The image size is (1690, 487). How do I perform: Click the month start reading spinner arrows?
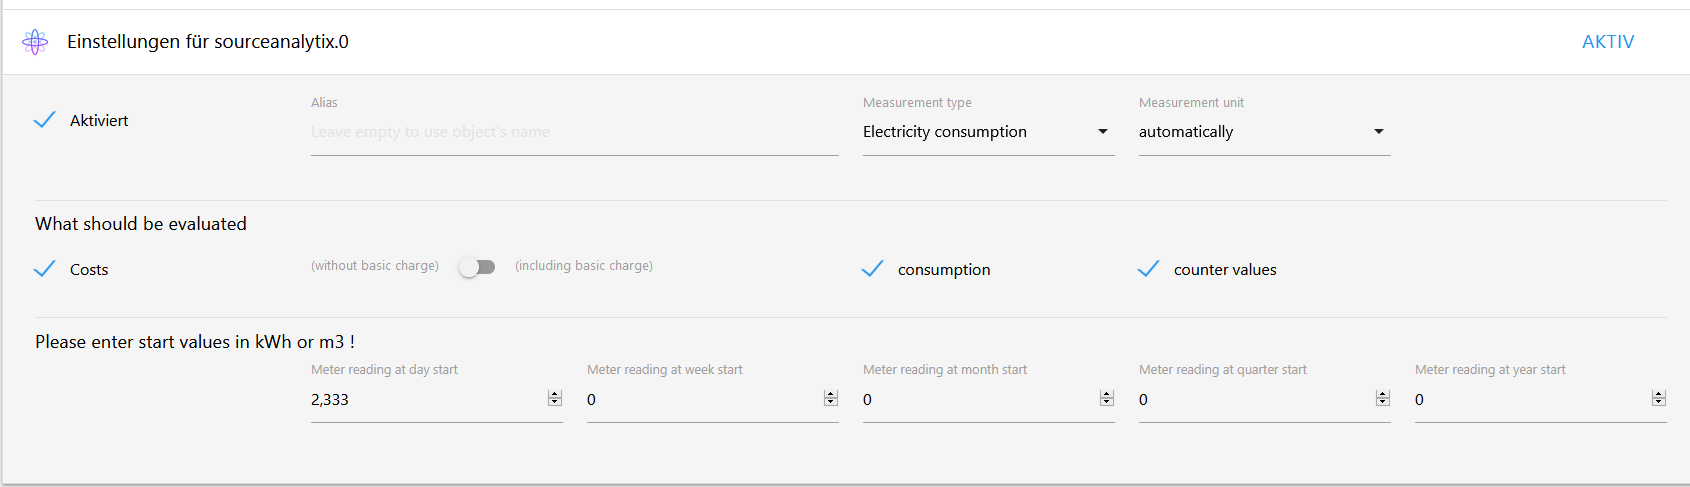click(x=1107, y=399)
